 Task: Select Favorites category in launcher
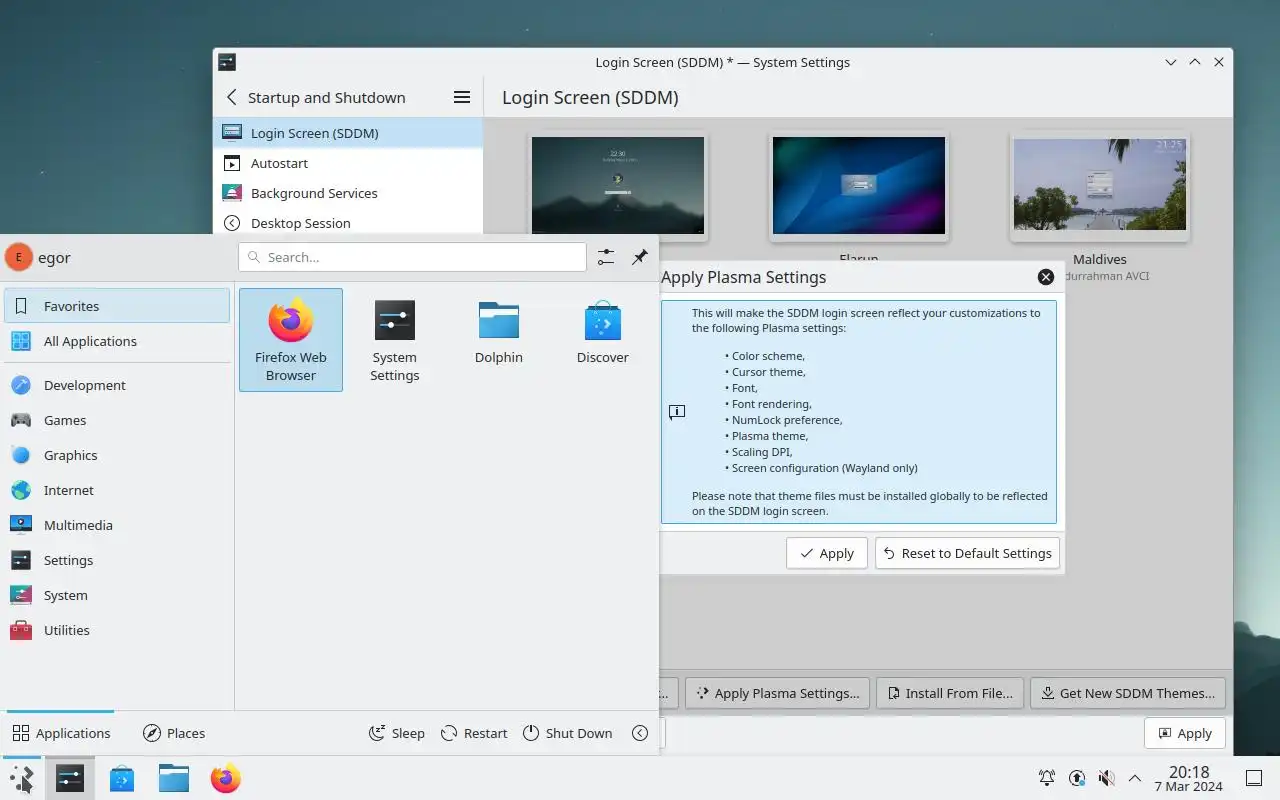click(x=117, y=306)
